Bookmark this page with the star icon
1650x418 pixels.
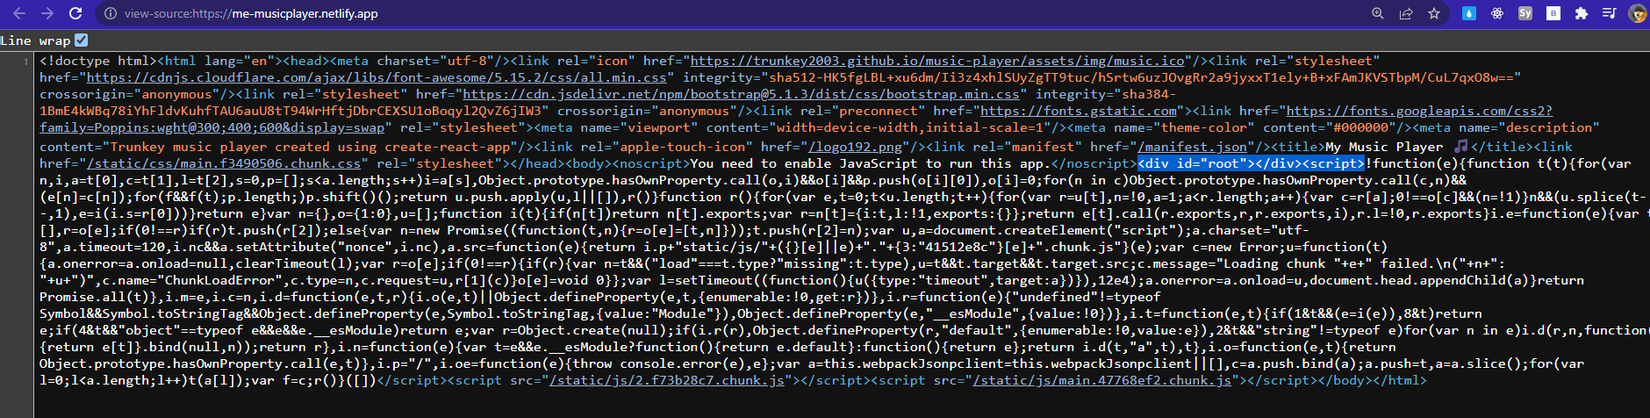coord(1433,14)
